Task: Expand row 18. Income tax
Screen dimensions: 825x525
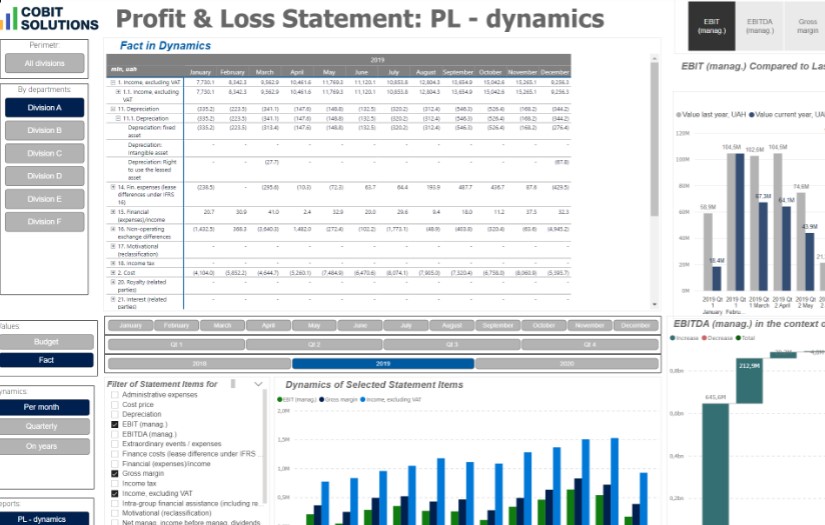Action: pyautogui.click(x=113, y=263)
